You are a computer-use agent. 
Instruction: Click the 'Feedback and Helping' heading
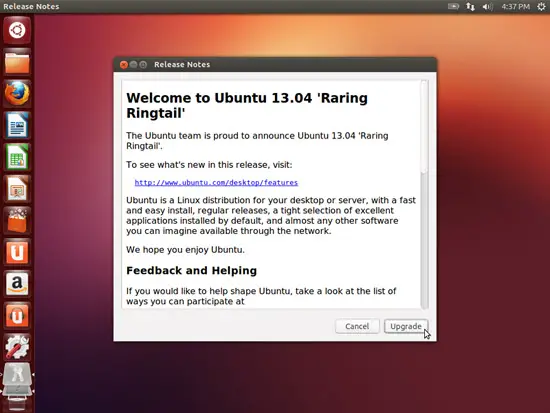[192, 271]
